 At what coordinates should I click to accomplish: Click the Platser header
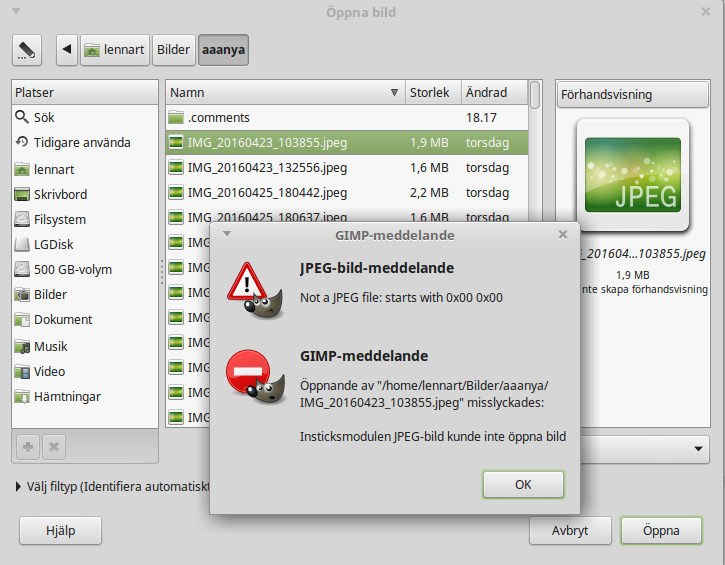point(85,92)
